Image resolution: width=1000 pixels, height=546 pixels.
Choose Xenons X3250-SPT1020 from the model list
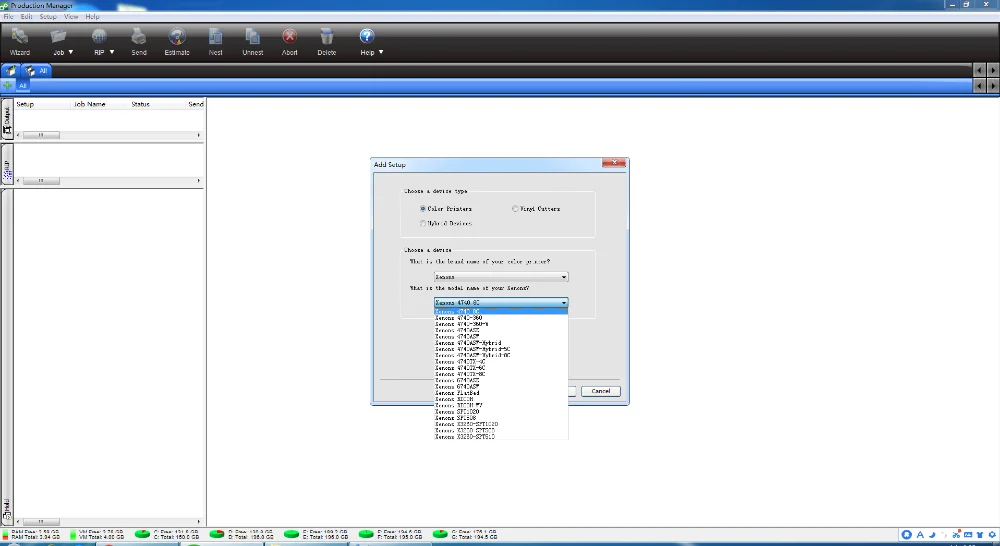tap(501, 424)
